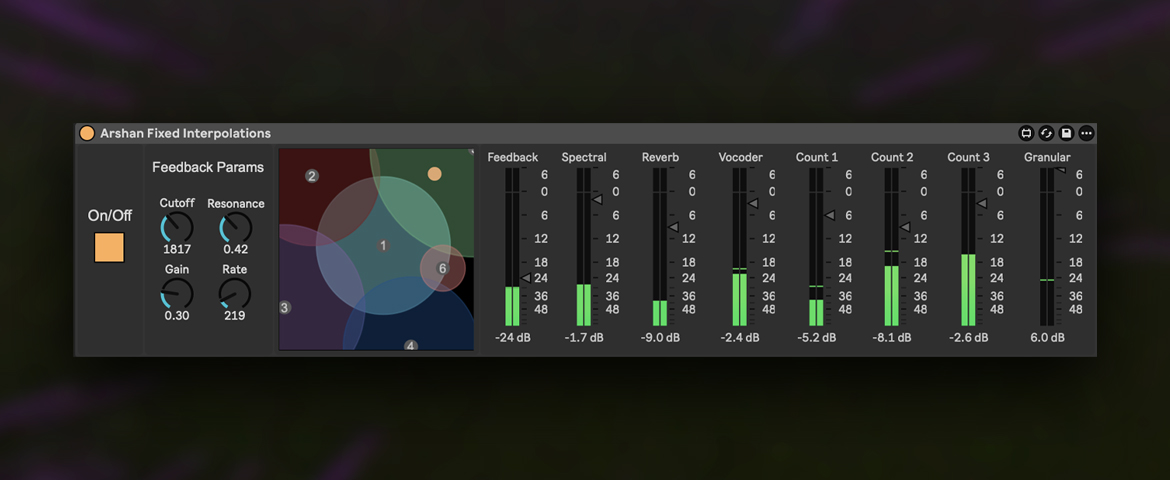Click the Spectral -1.7 dB value

[x=584, y=337]
